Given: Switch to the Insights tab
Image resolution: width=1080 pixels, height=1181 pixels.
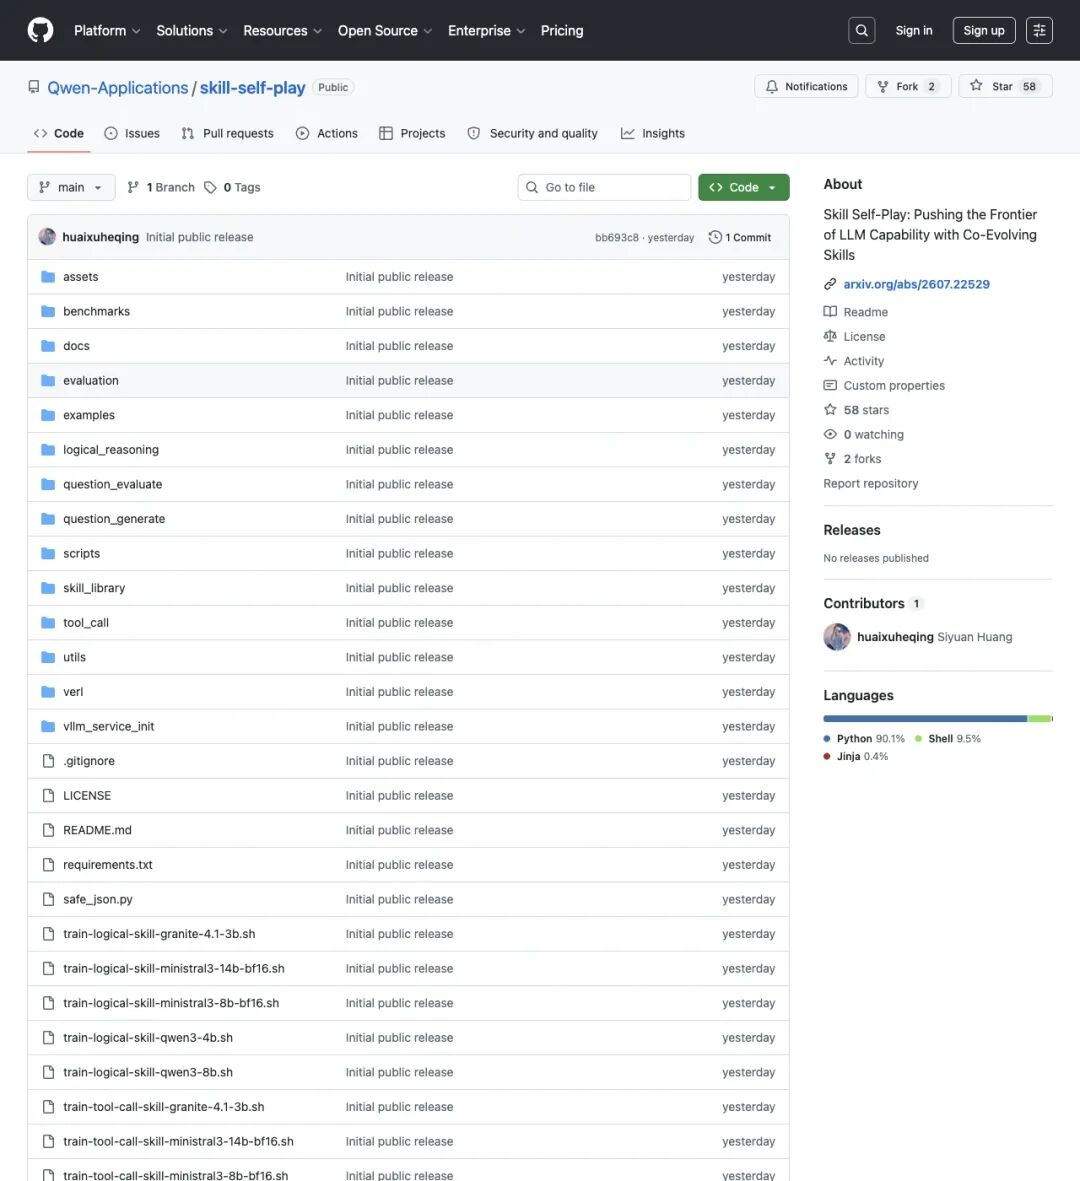Looking at the screenshot, I should pyautogui.click(x=653, y=133).
